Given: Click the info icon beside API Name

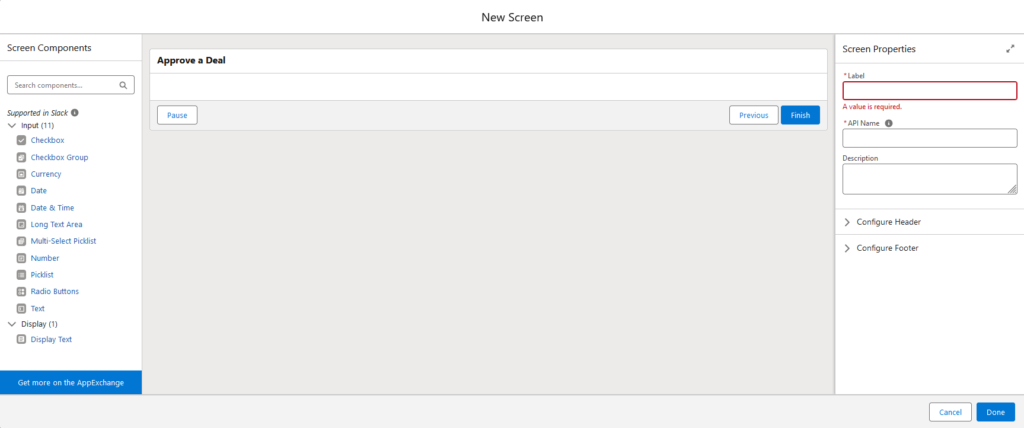Looking at the screenshot, I should click(x=889, y=124).
